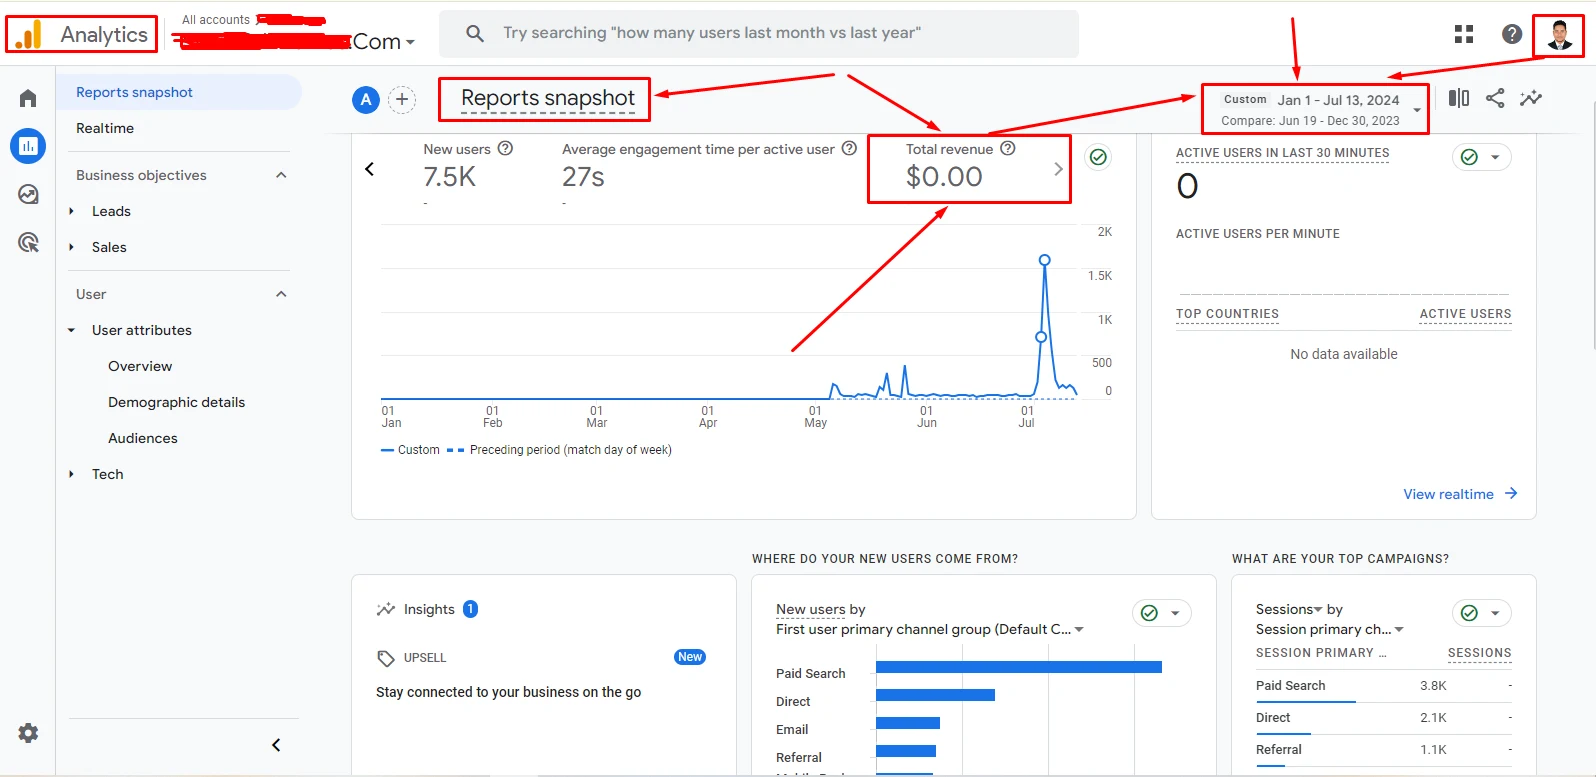Open the Overview report
1596x777 pixels.
140,366
